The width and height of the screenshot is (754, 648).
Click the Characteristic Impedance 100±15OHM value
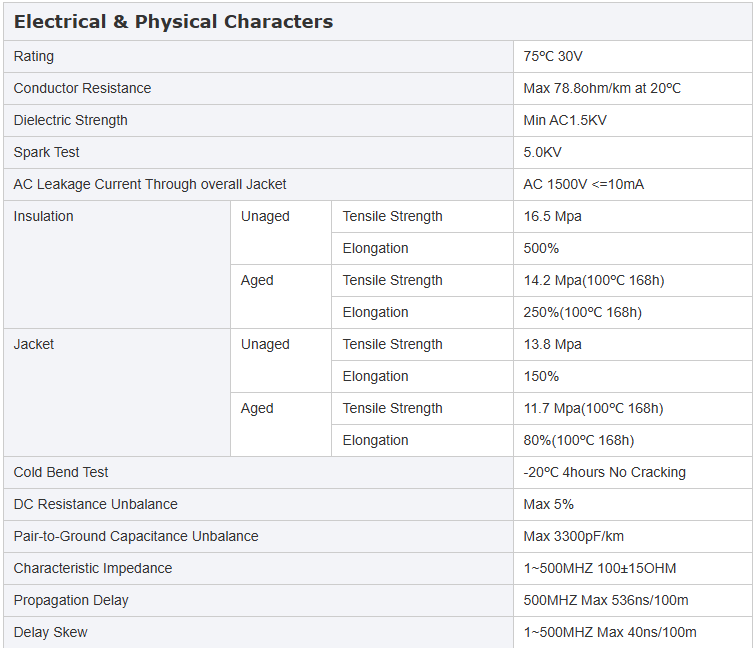tap(600, 568)
